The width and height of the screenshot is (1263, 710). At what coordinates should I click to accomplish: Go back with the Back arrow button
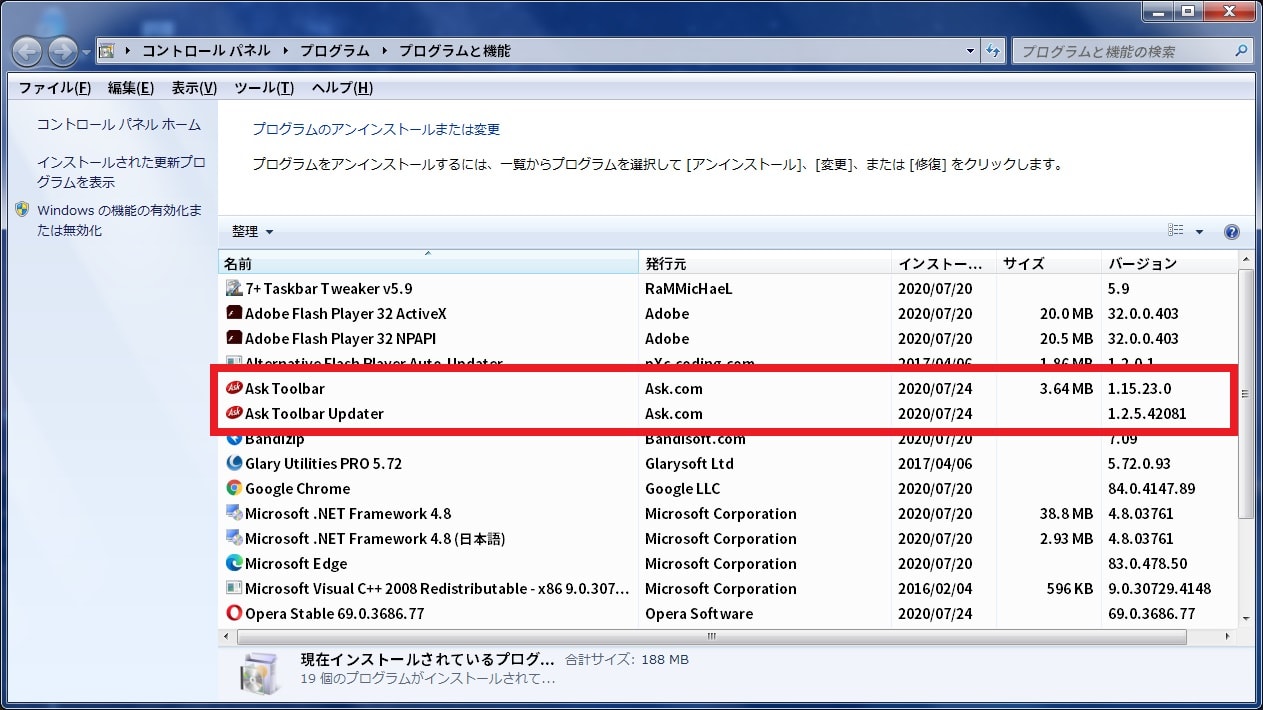[x=28, y=51]
